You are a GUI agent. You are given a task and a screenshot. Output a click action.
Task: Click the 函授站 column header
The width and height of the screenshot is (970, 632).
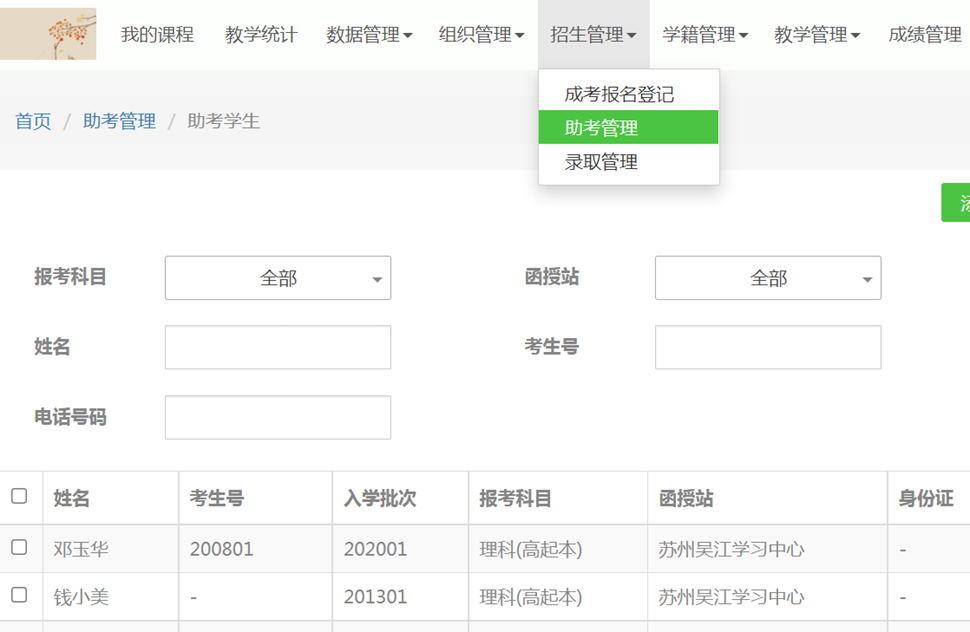686,498
